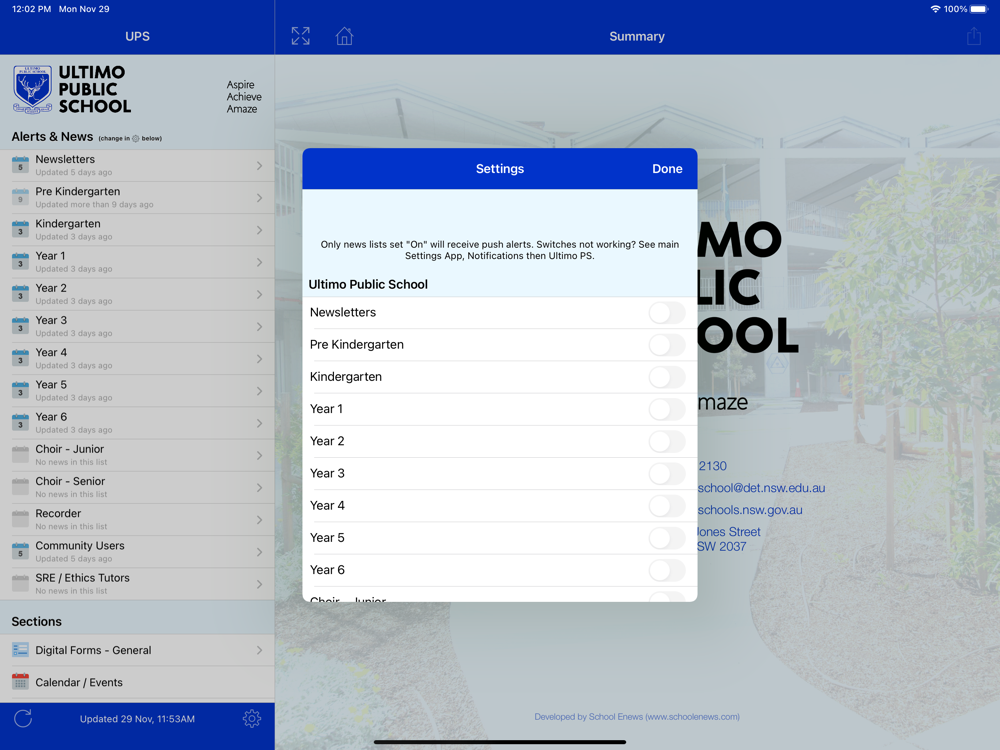The height and width of the screenshot is (750, 1000).
Task: Tap the Ultimo Public School crest logo
Action: [x=32, y=89]
